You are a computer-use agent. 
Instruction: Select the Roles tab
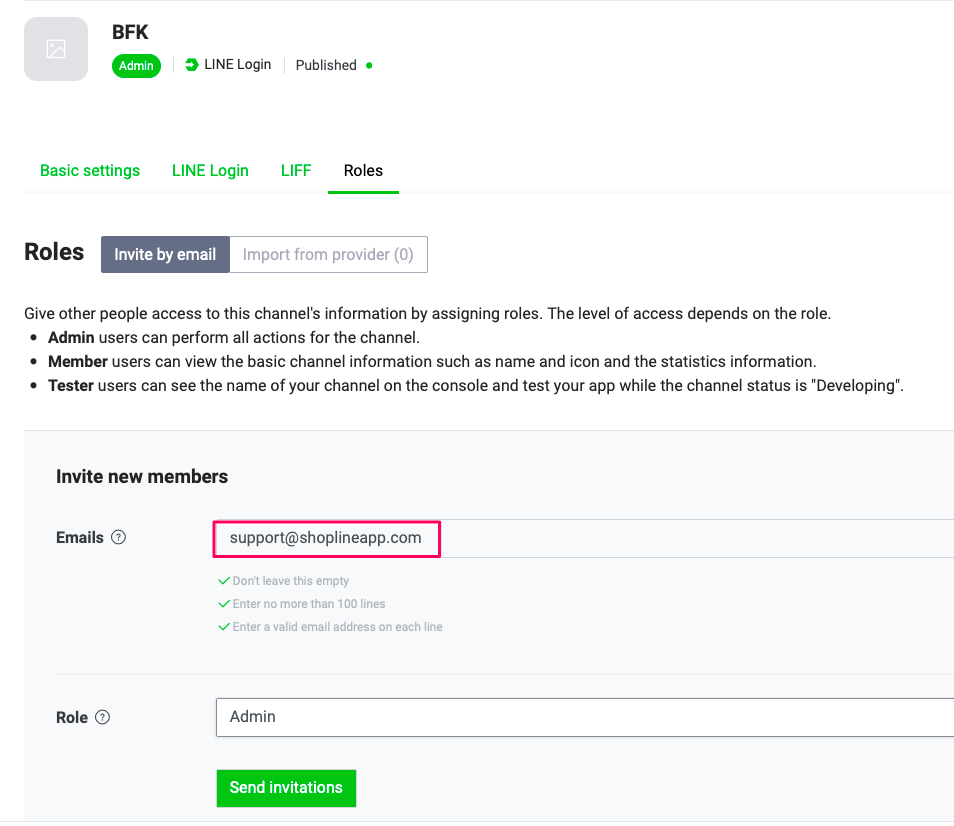363,170
